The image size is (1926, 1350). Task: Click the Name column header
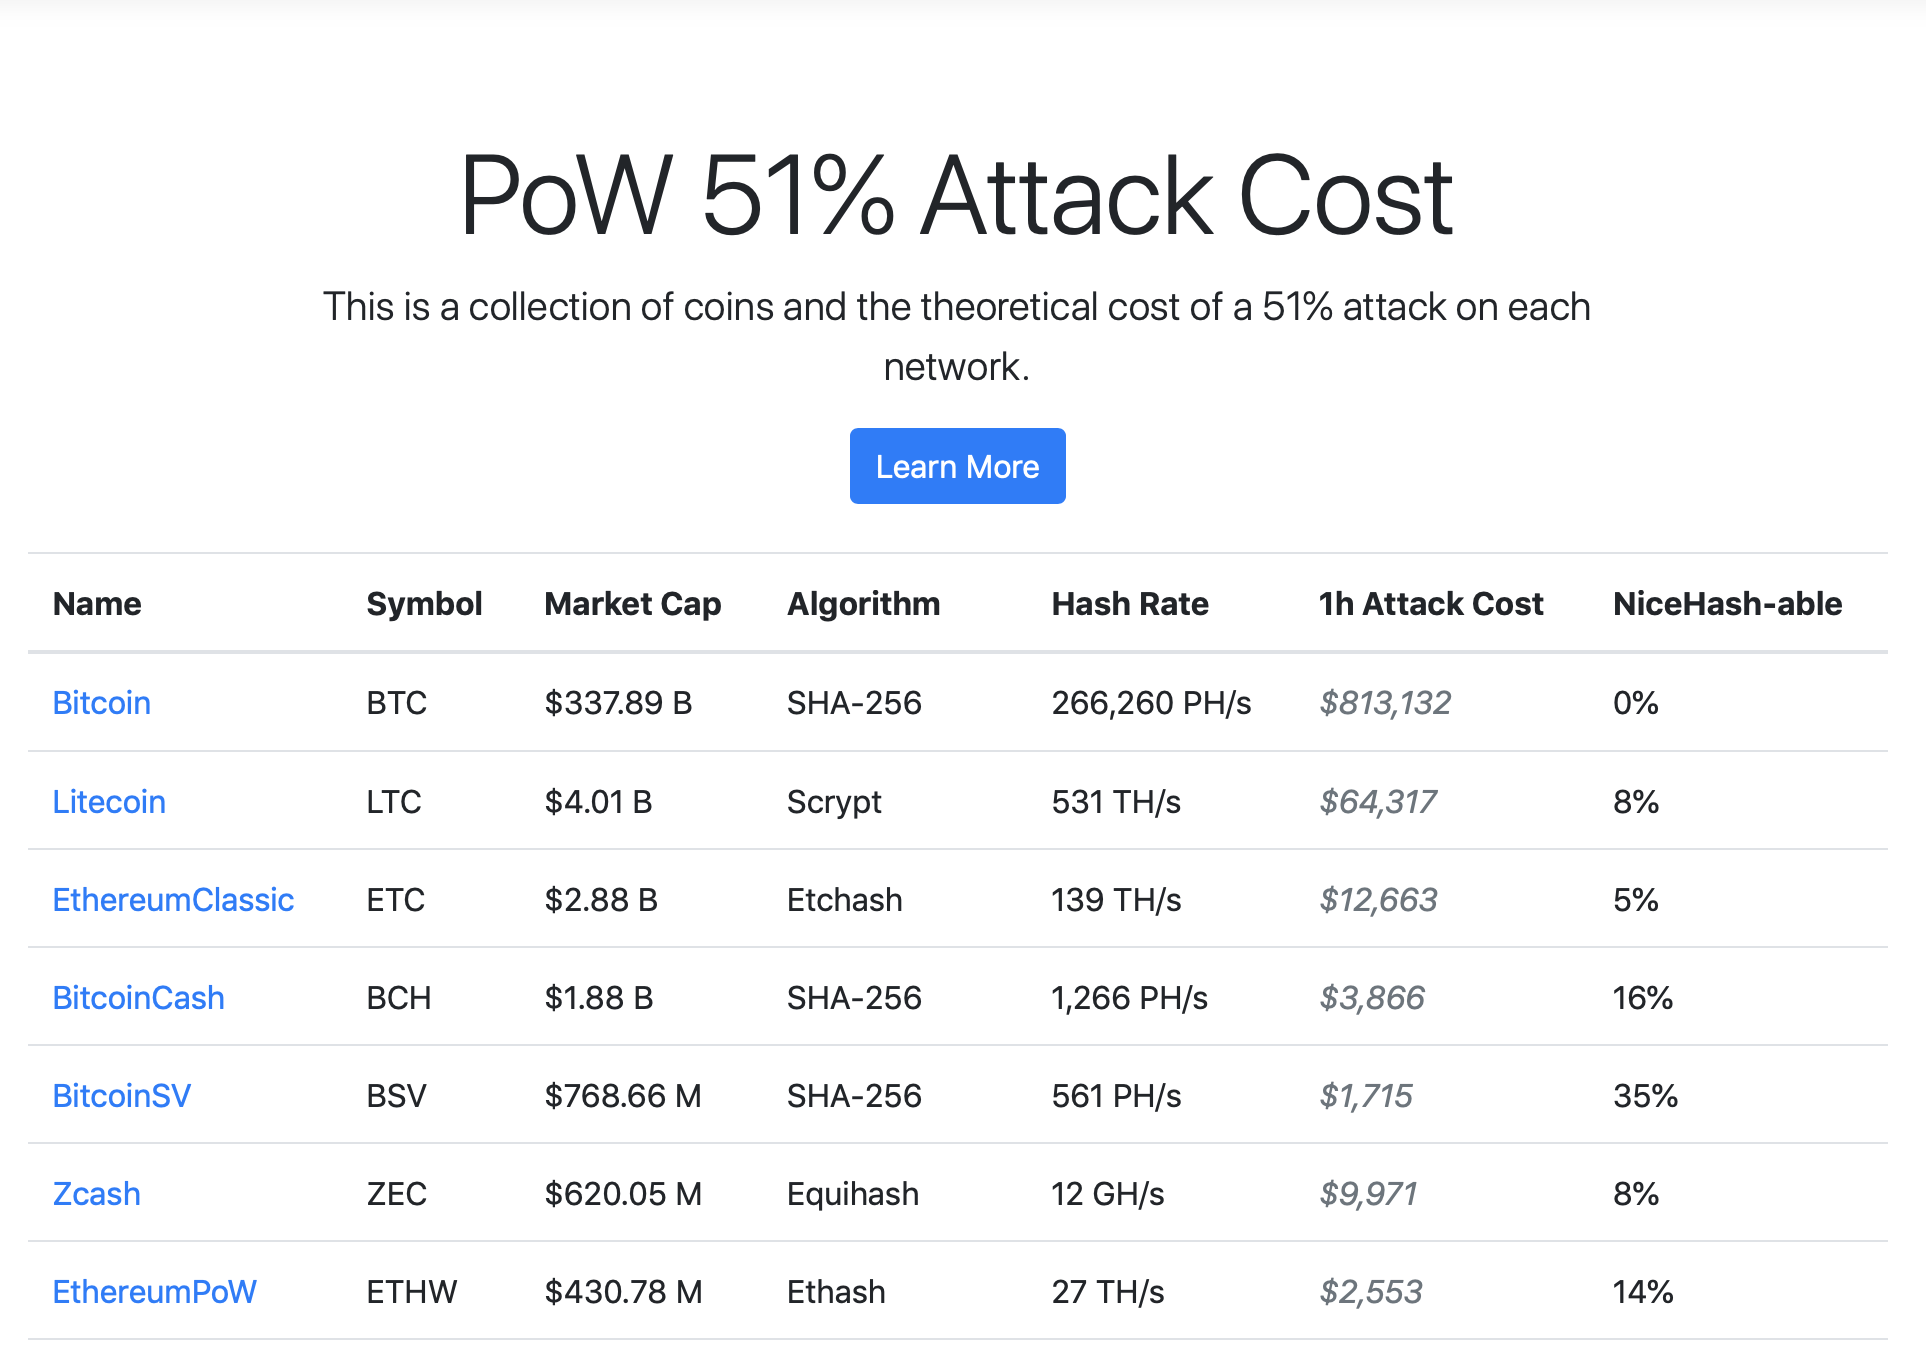[x=97, y=604]
